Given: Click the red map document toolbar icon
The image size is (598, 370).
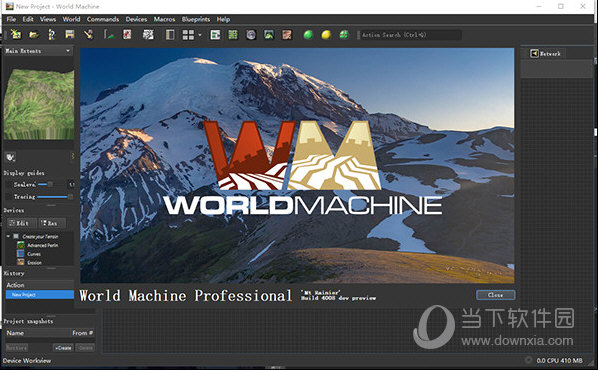Looking at the screenshot, I should click(127, 35).
